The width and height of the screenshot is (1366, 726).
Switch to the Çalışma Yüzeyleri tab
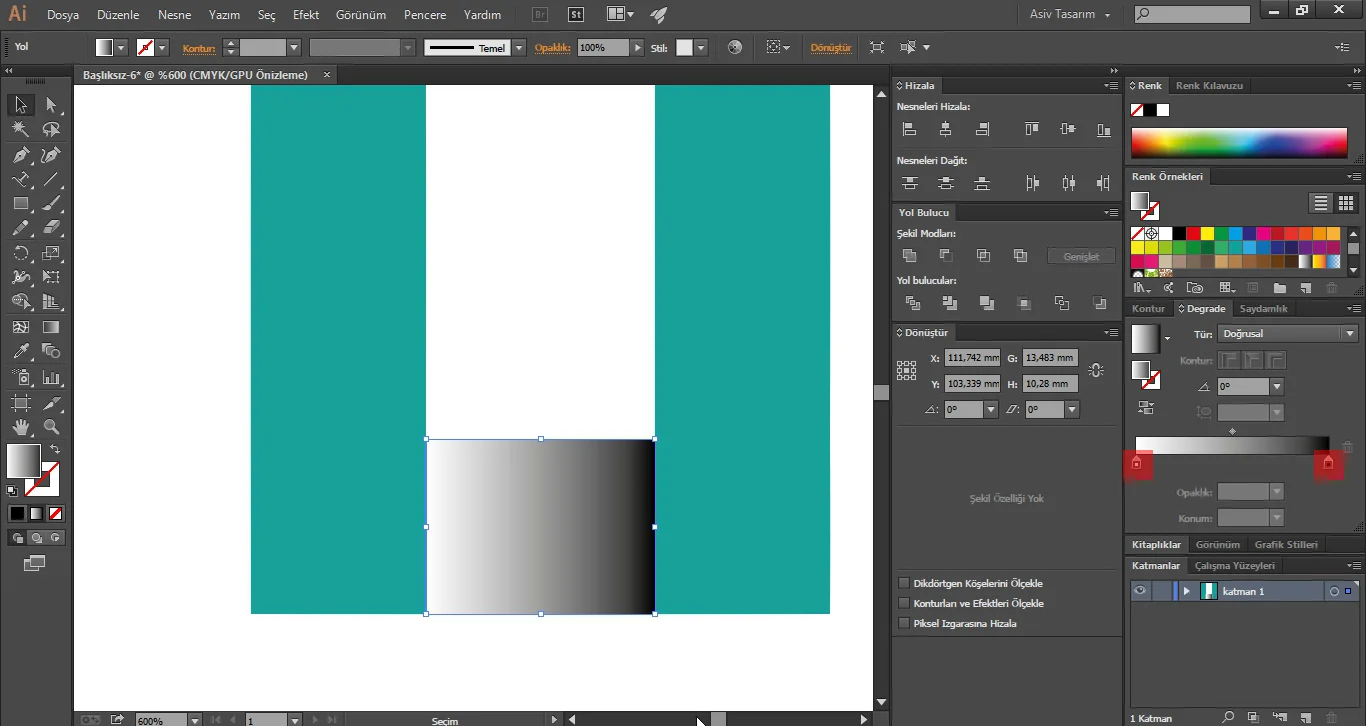click(x=1235, y=565)
